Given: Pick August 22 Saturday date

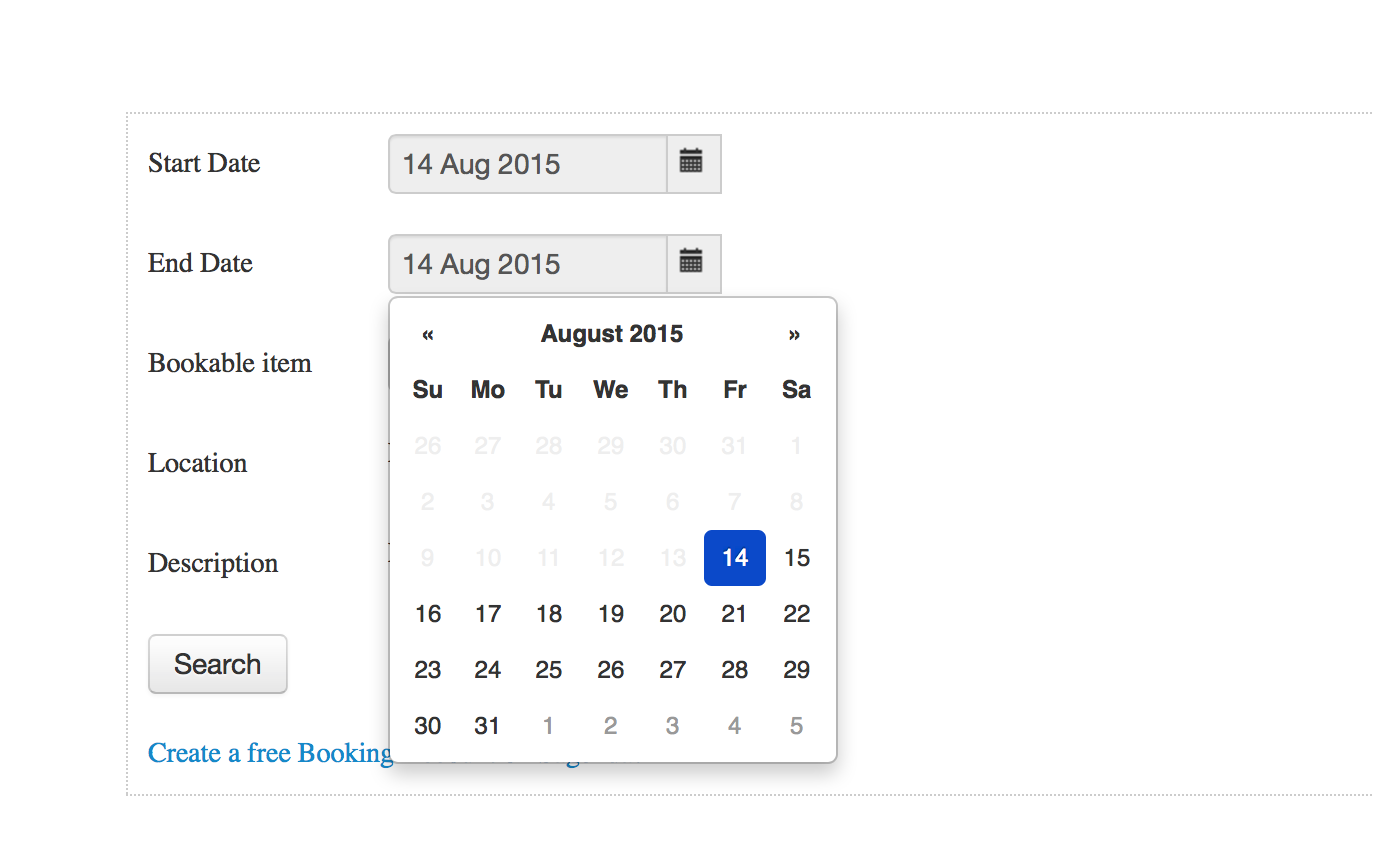Looking at the screenshot, I should (797, 614).
